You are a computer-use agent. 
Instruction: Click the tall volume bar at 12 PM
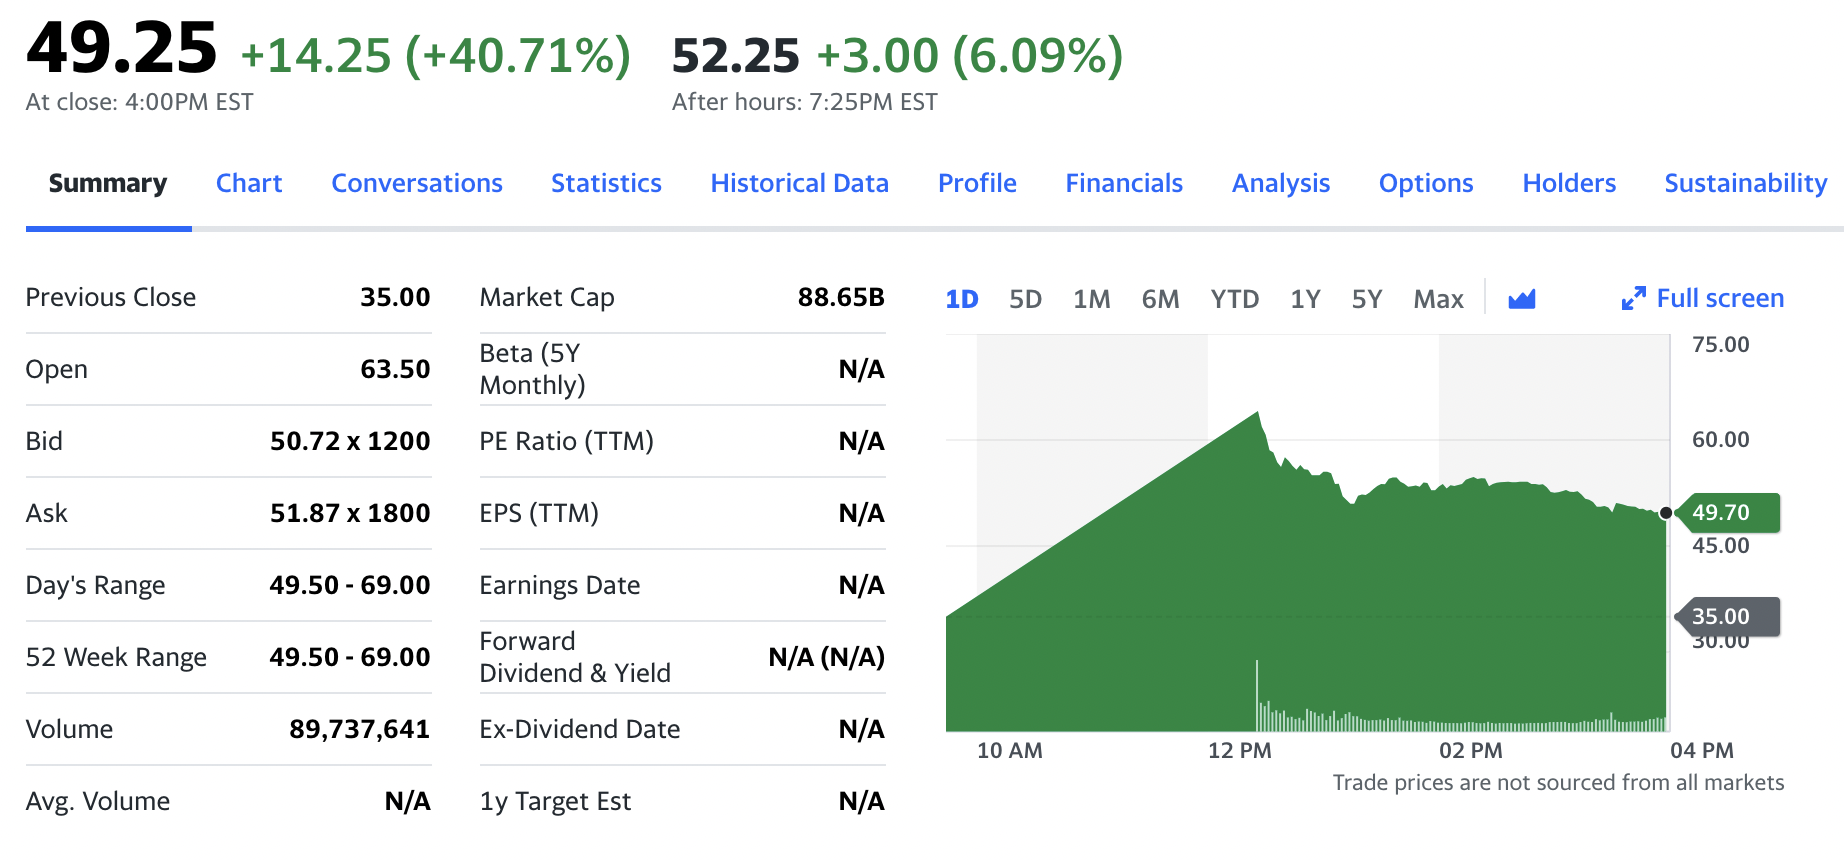[1257, 695]
